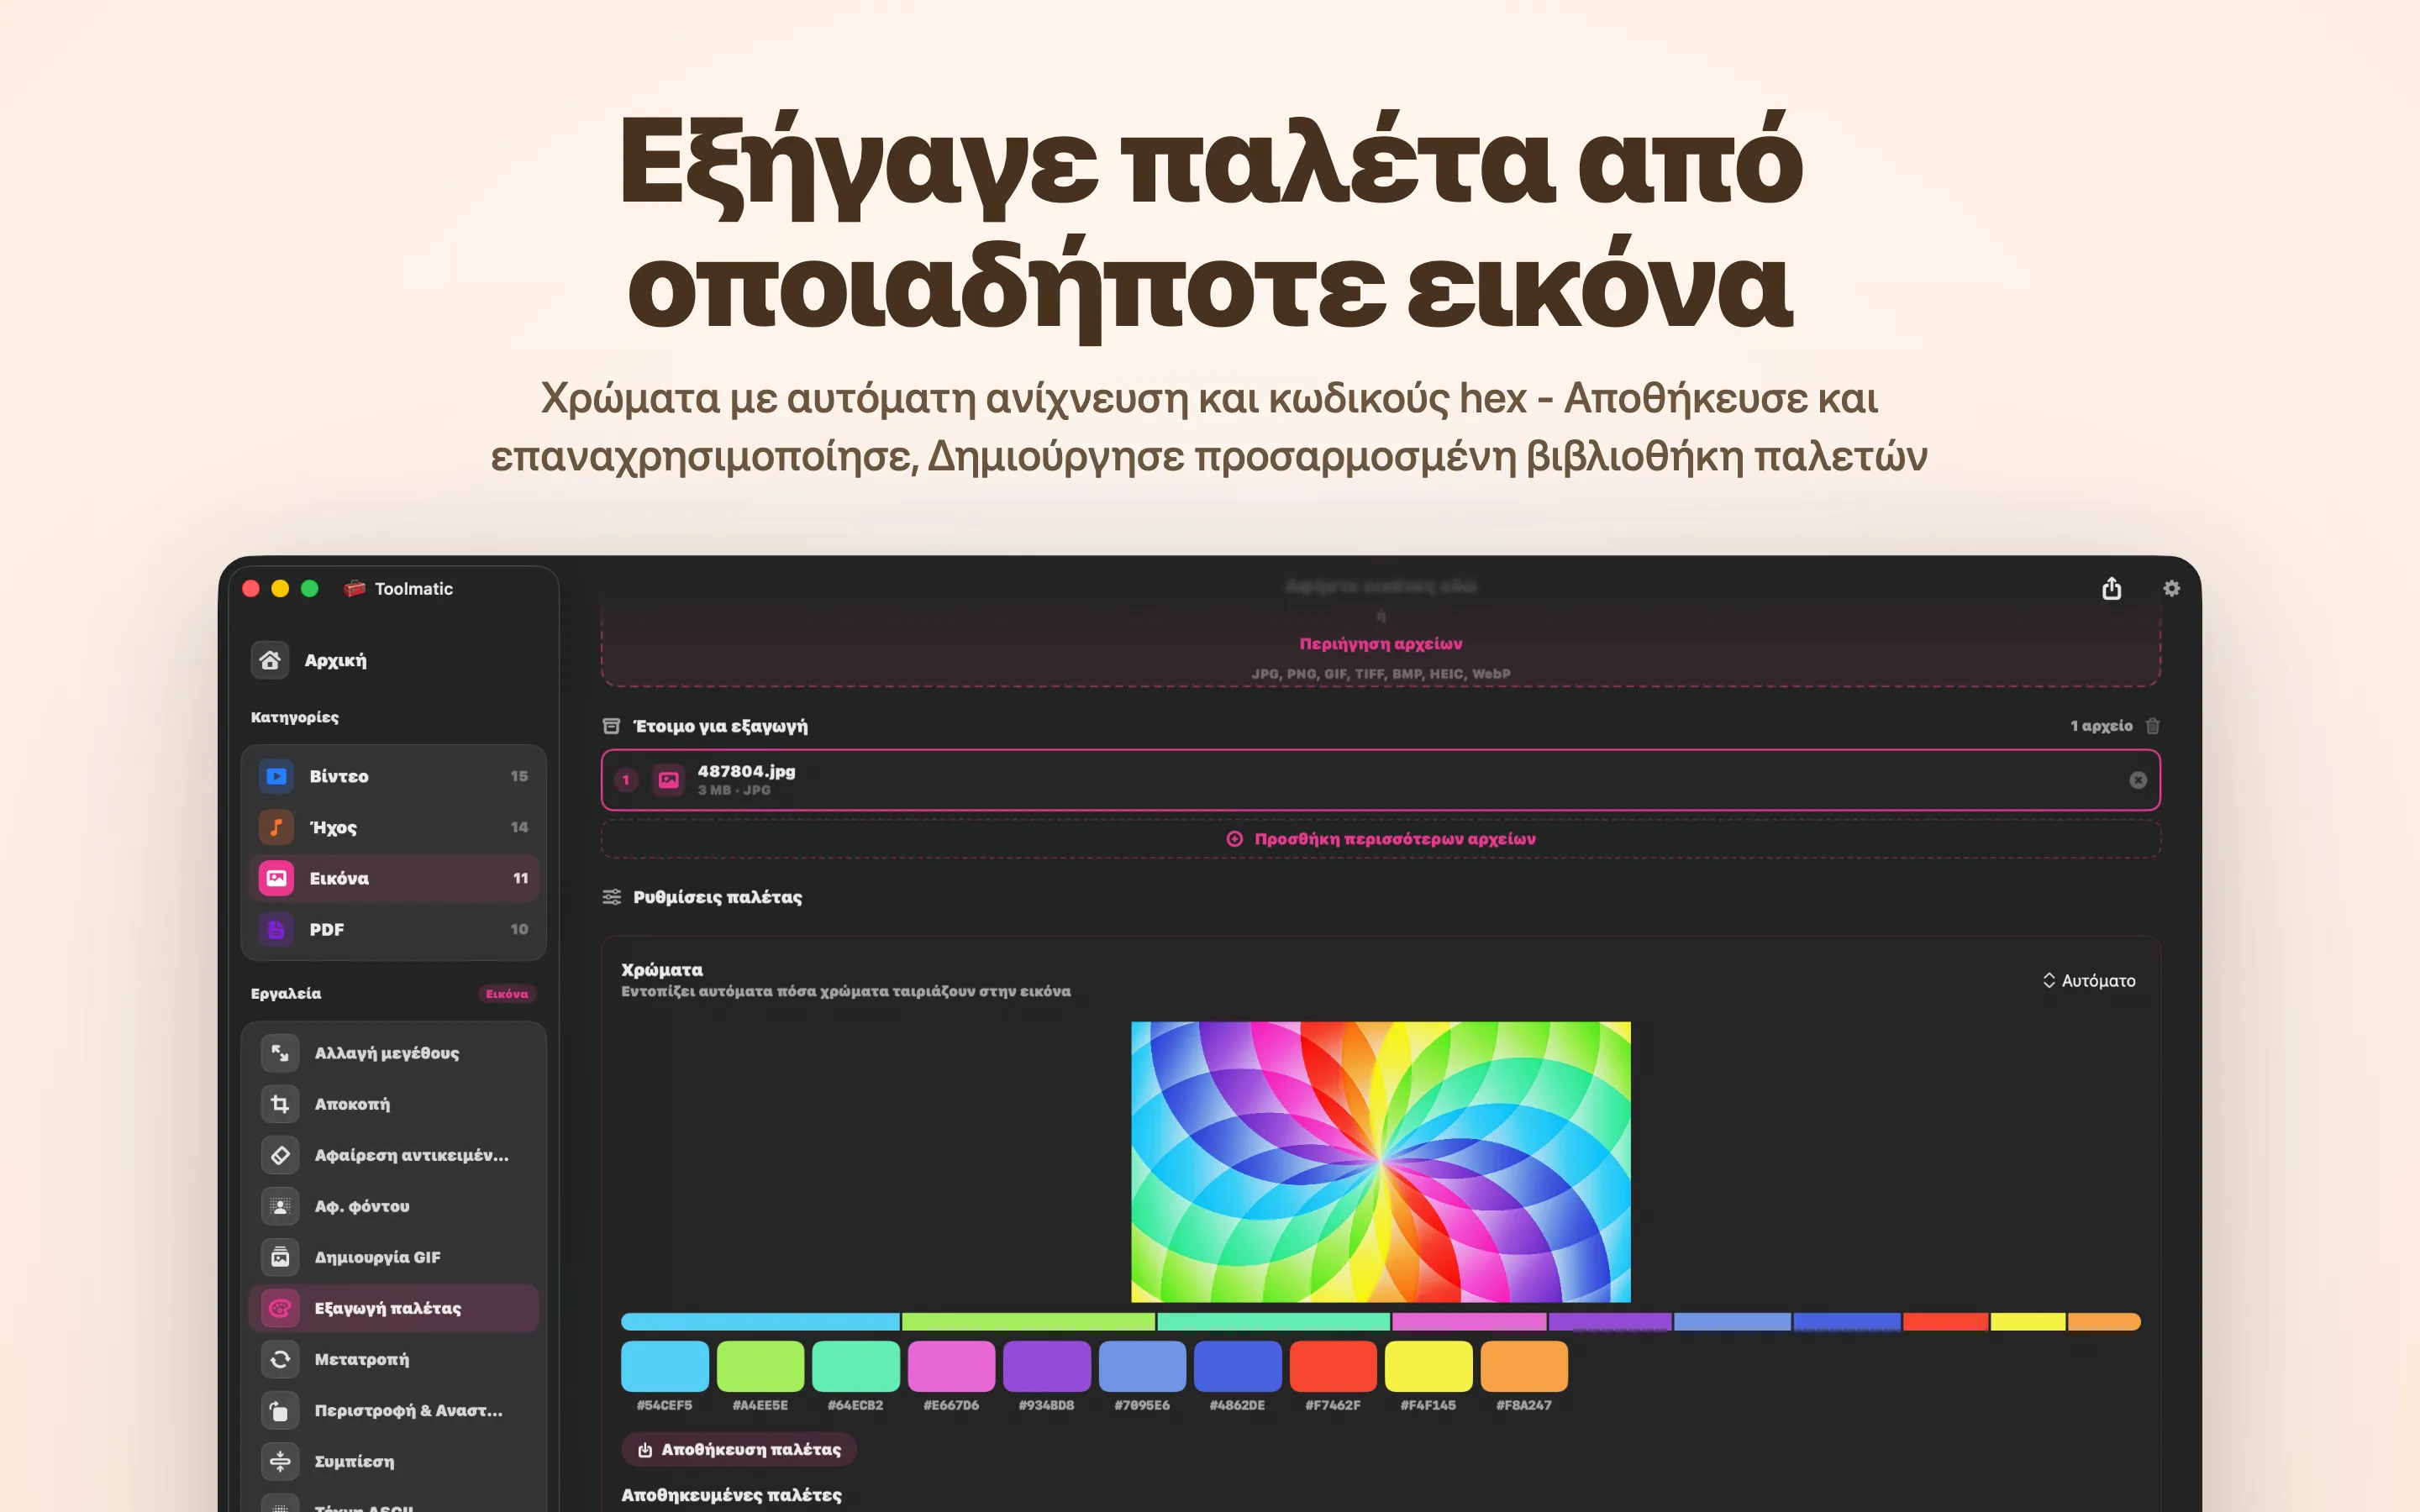
Task: Choose Μετατροπή in tools list
Action: [x=393, y=1359]
